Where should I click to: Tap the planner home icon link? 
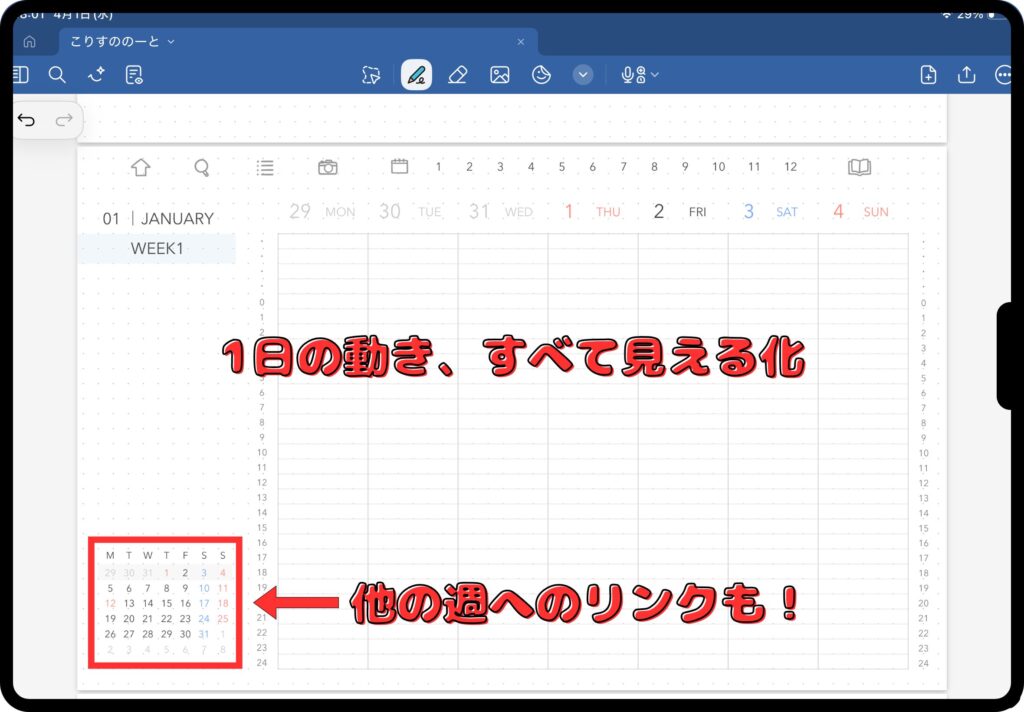140,167
